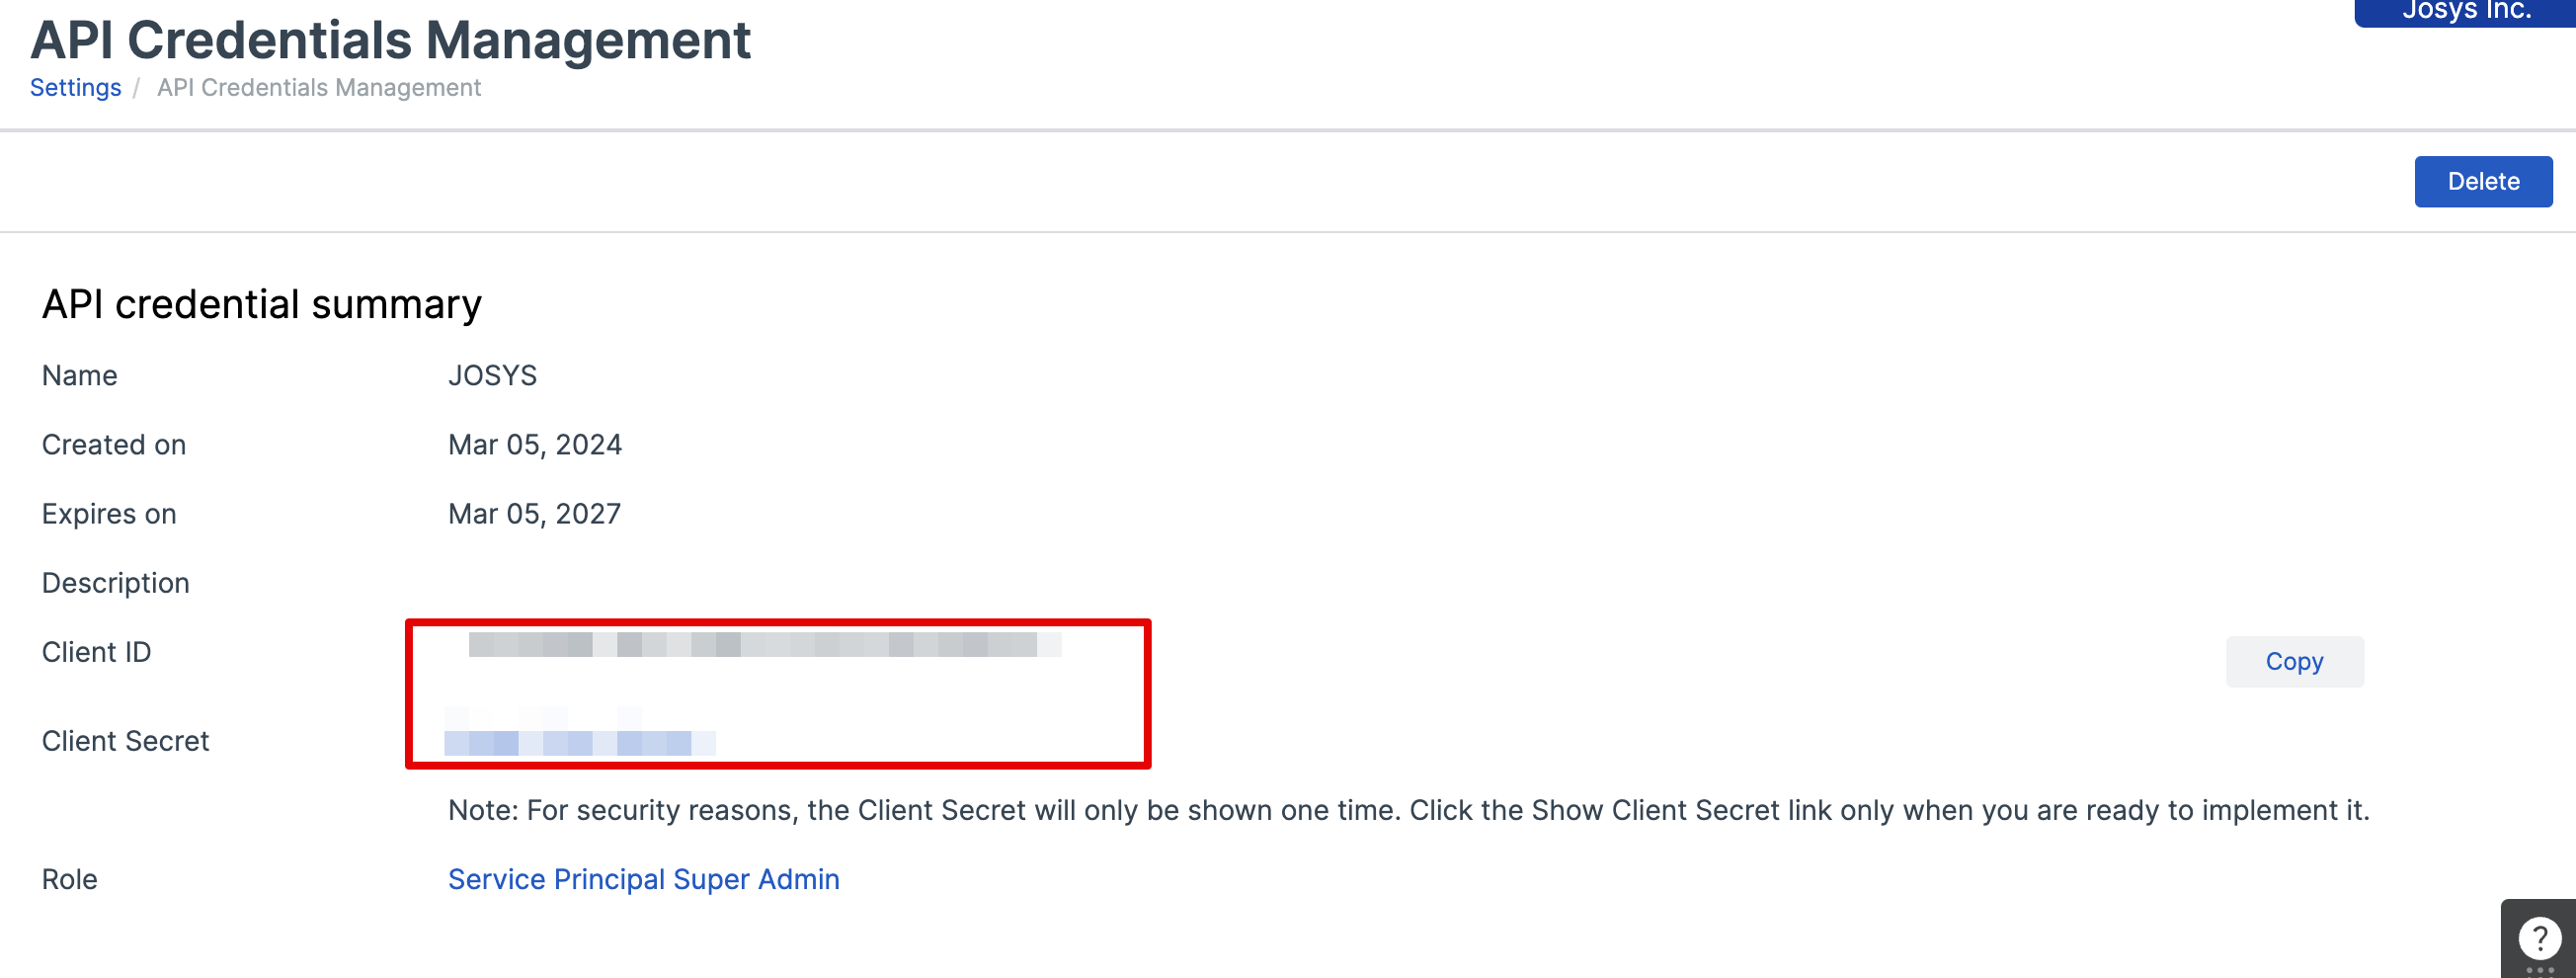Viewport: 2576px width, 978px height.
Task: Click the Josys Inc. organization badge
Action: tap(2465, 11)
